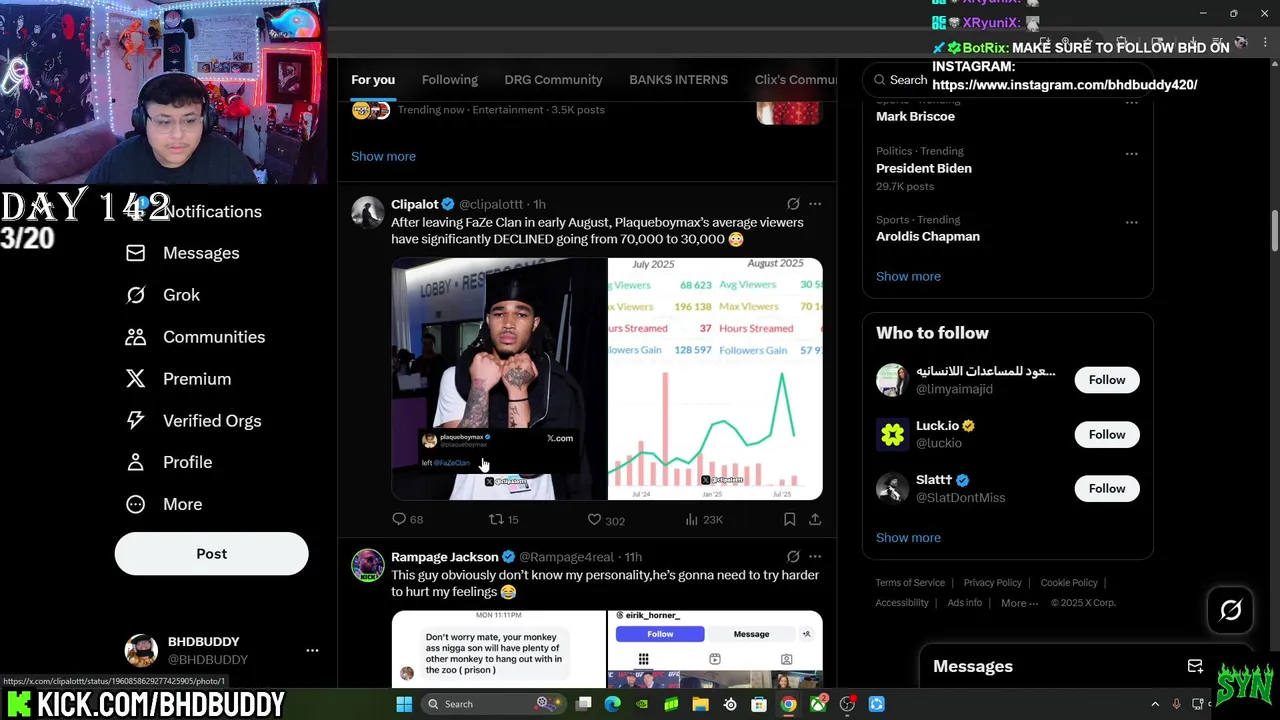Viewport: 1280px width, 720px height.
Task: Open the Privacy Policy link
Action: [x=992, y=583]
